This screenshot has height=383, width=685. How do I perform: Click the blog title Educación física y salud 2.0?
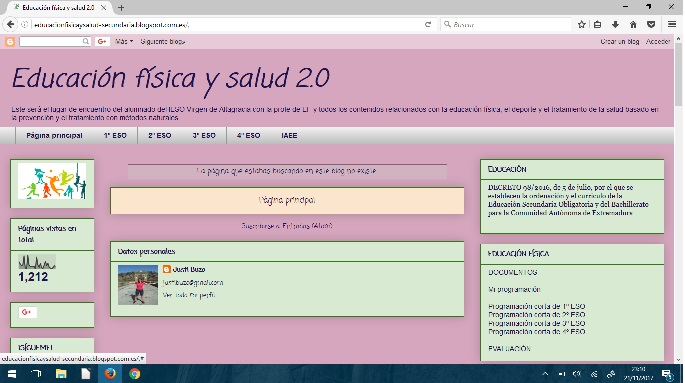(x=171, y=79)
